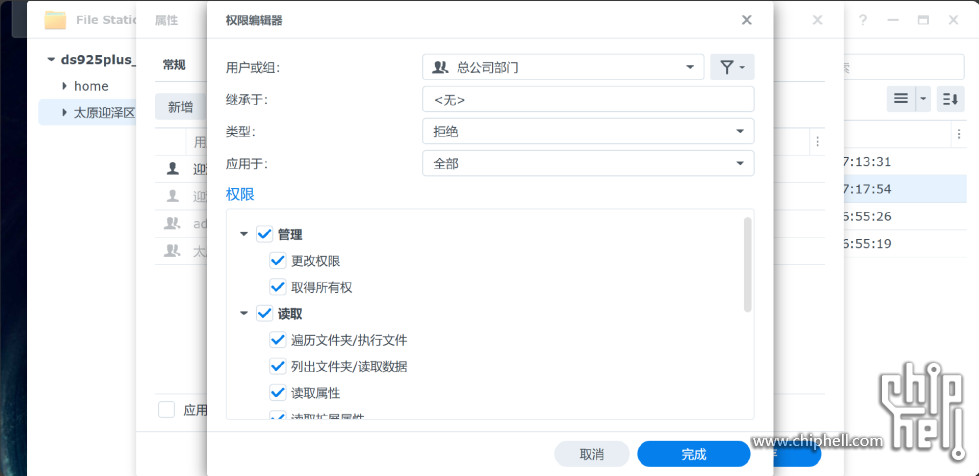Expand the home folder in the tree

click(x=64, y=86)
